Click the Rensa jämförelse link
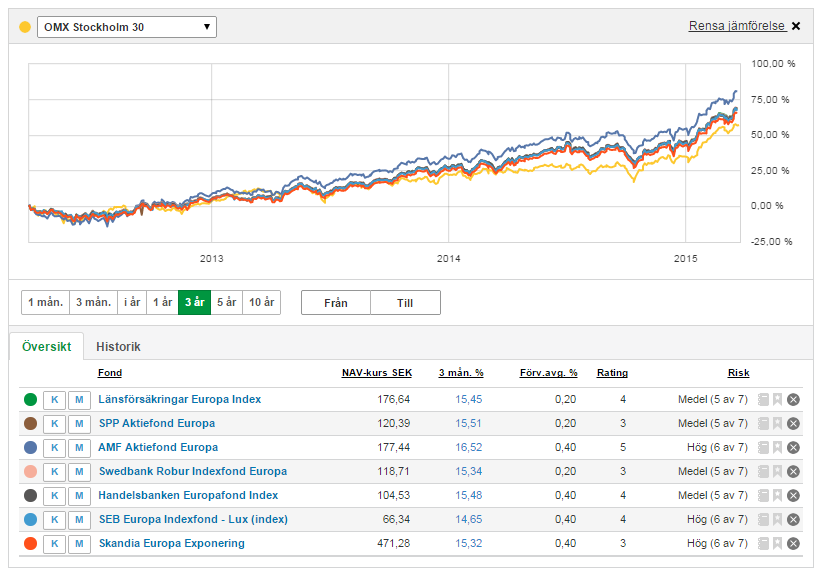The height and width of the screenshot is (575, 820). (736, 27)
